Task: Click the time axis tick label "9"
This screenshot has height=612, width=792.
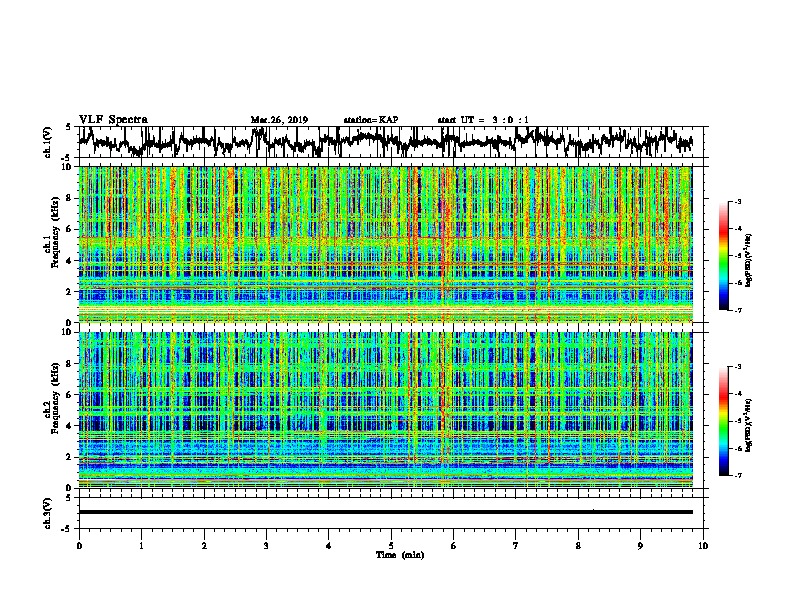Action: click(640, 546)
